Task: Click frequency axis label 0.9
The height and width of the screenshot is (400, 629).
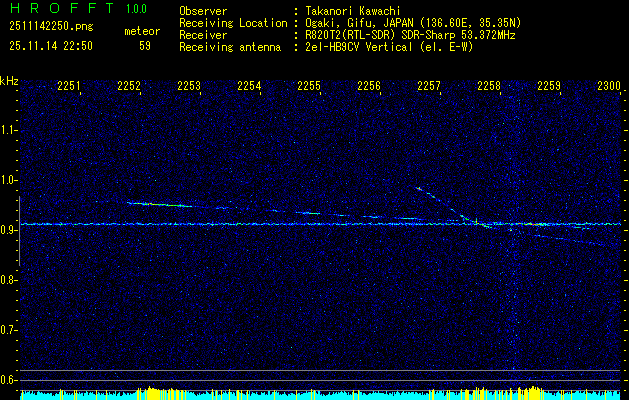Action: (x=8, y=230)
